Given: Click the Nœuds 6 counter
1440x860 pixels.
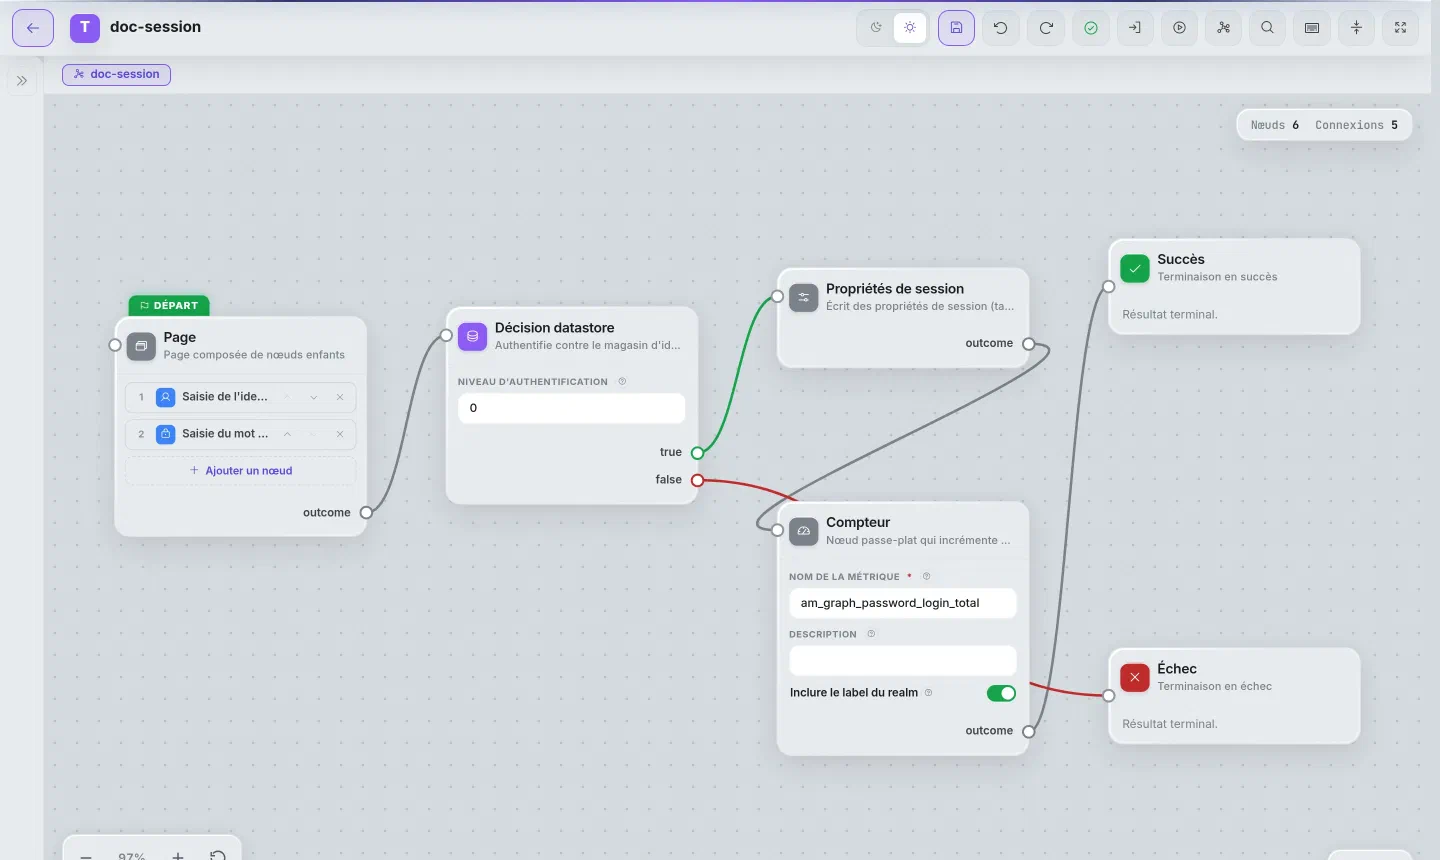Looking at the screenshot, I should [x=1275, y=125].
